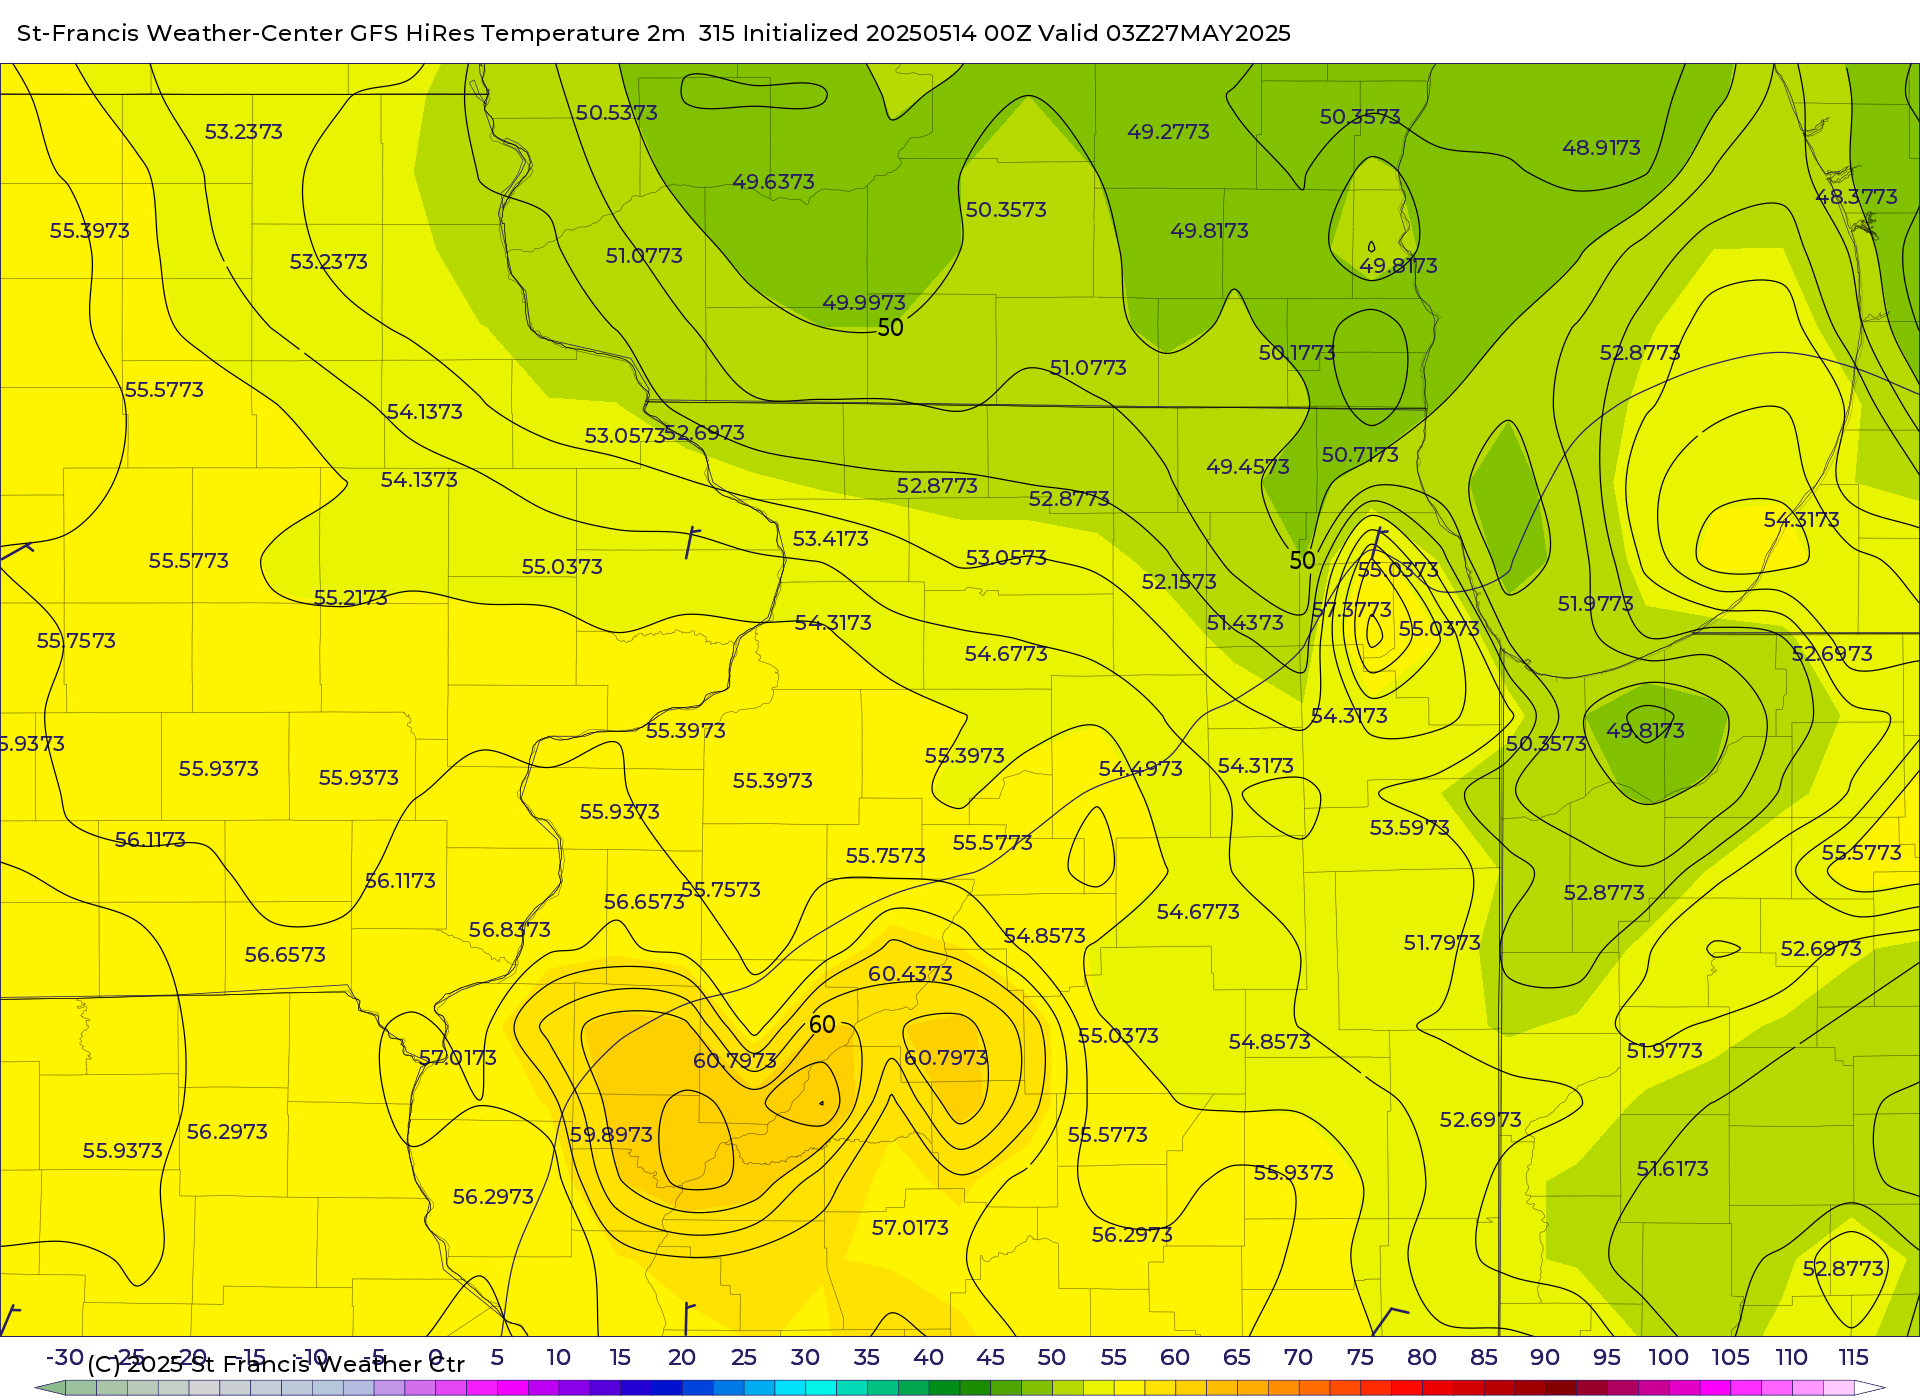
Task: Click the legend scale label 45
Action: pyautogui.click(x=990, y=1357)
